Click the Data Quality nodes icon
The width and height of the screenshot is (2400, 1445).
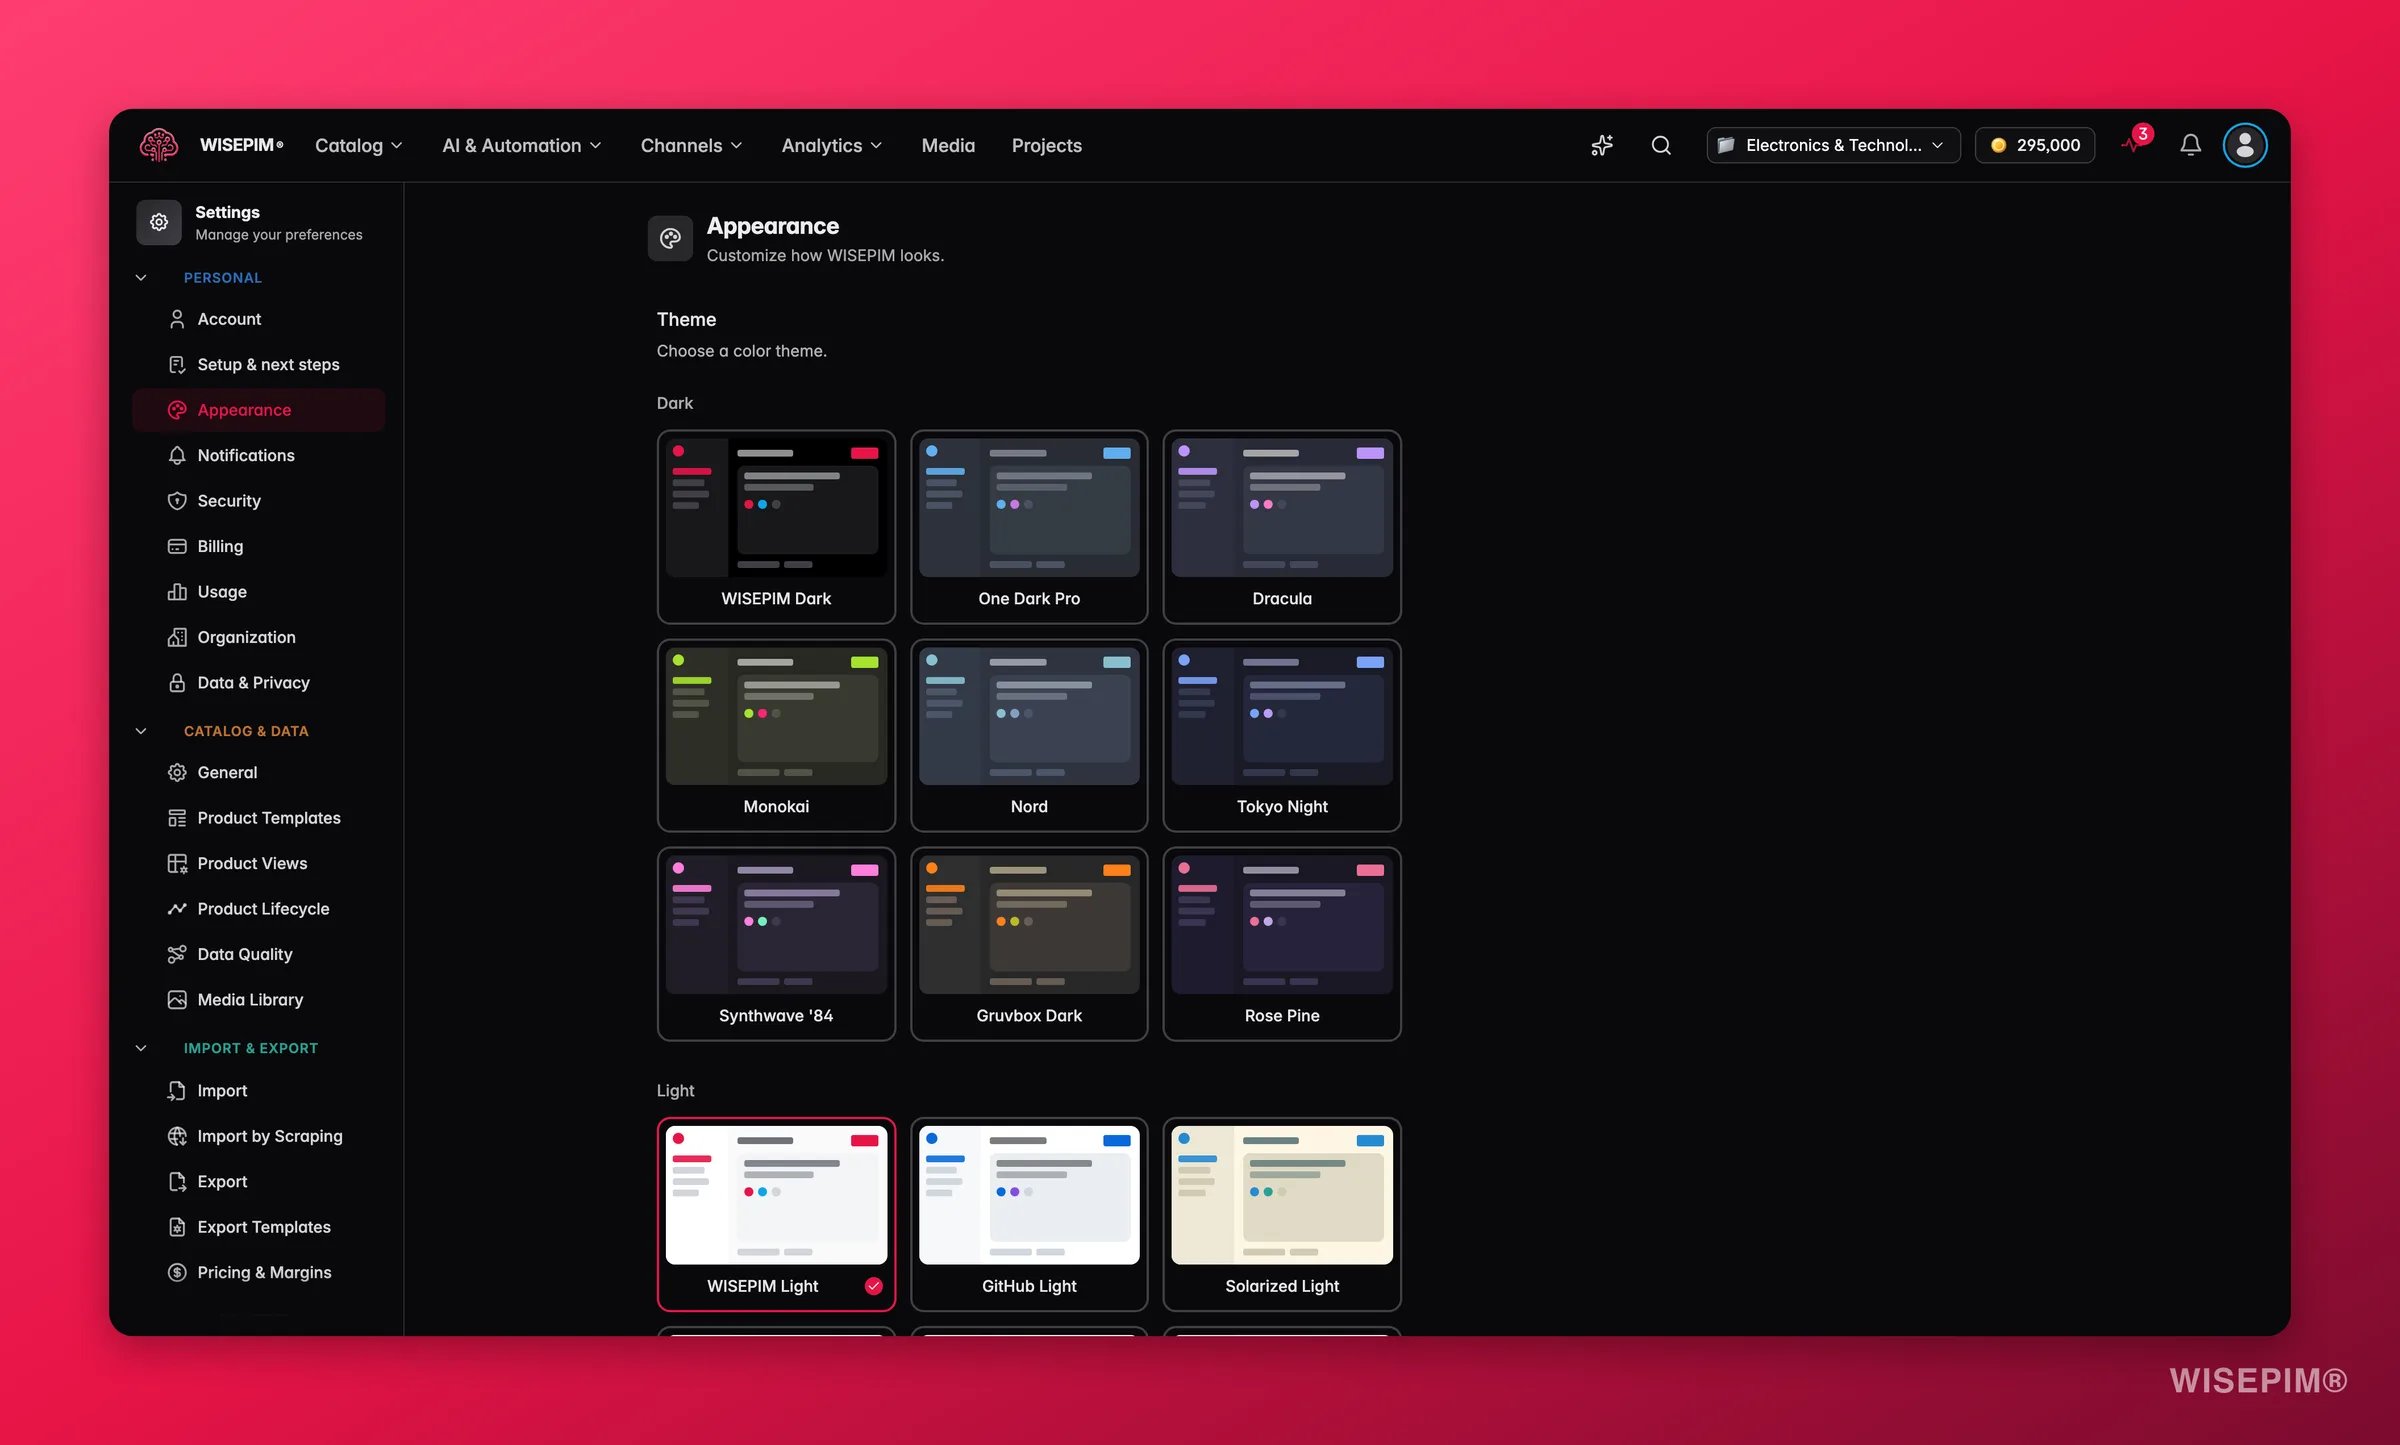177,954
